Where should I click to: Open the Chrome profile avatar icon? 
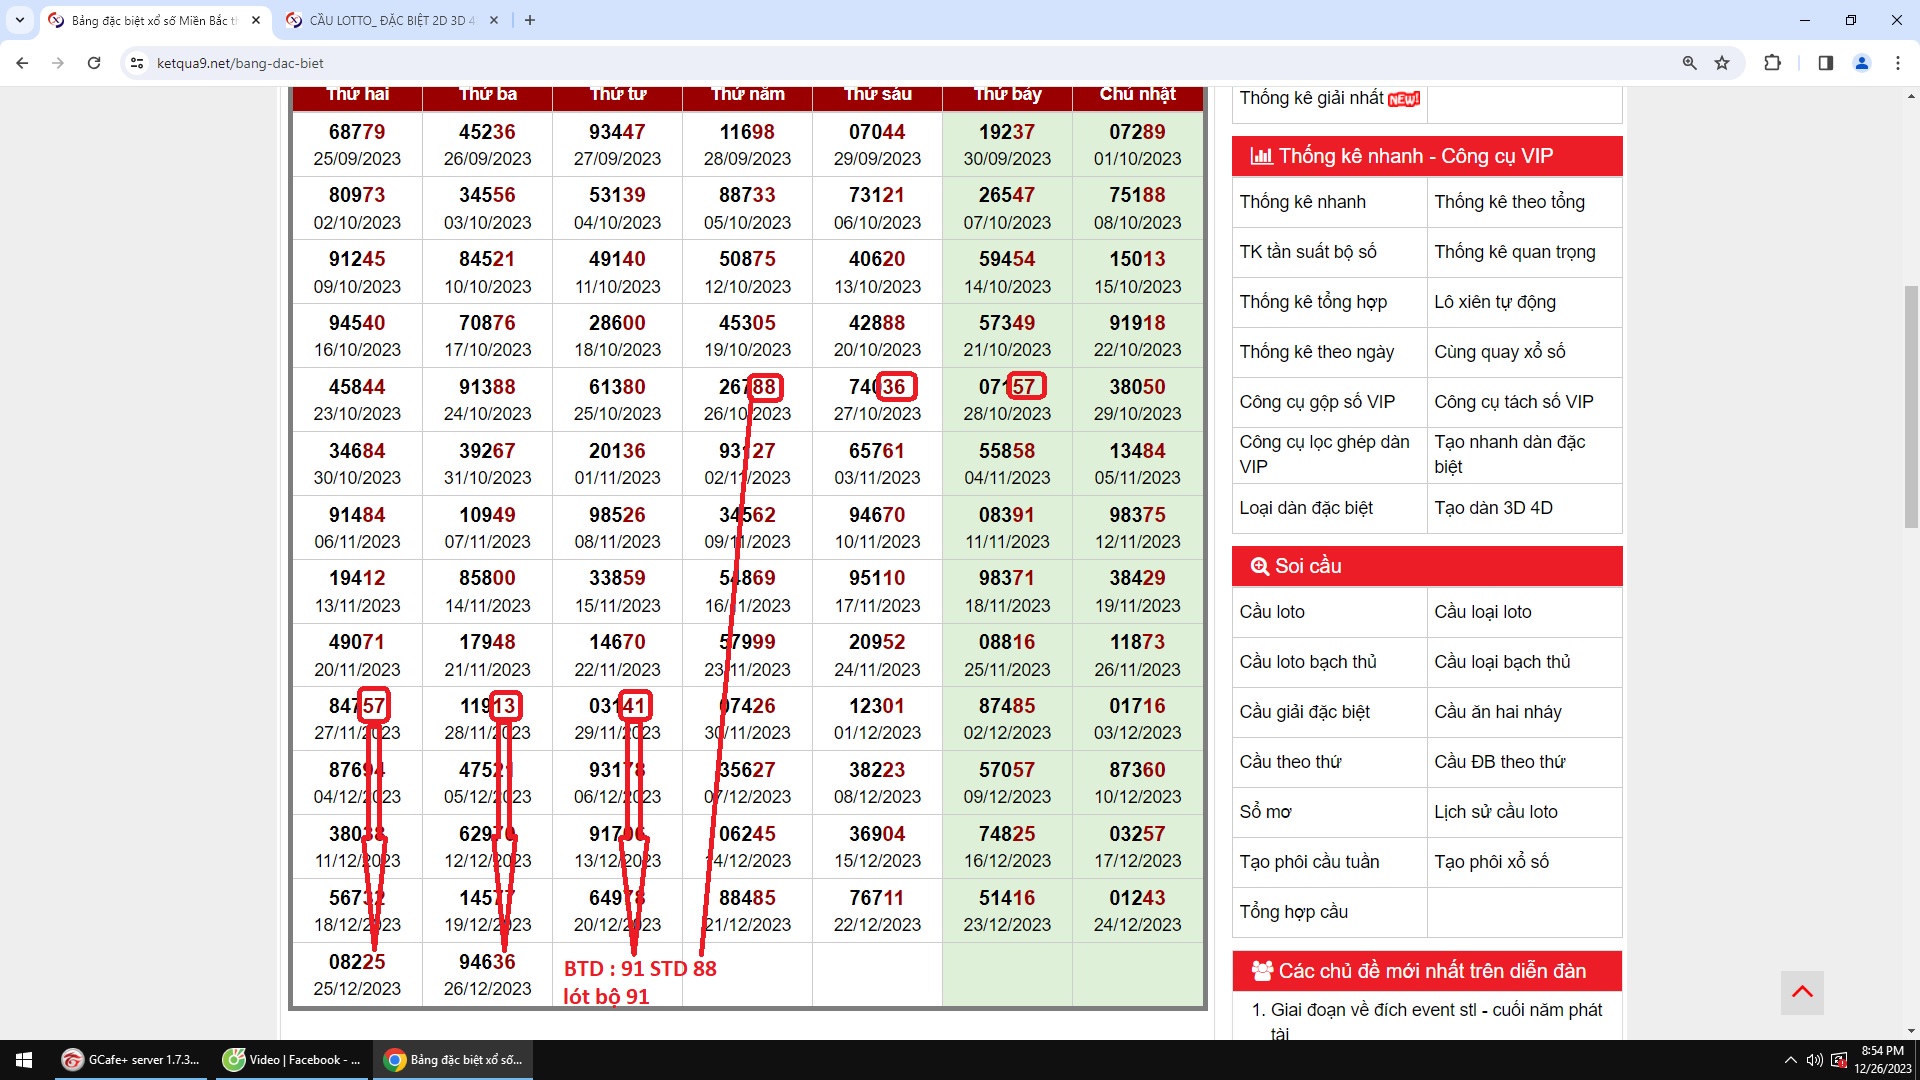(1862, 63)
